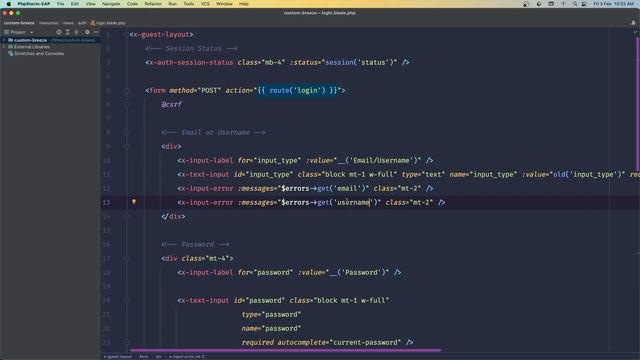Open the View menu
The height and width of the screenshot is (360, 640).
coord(90,4)
